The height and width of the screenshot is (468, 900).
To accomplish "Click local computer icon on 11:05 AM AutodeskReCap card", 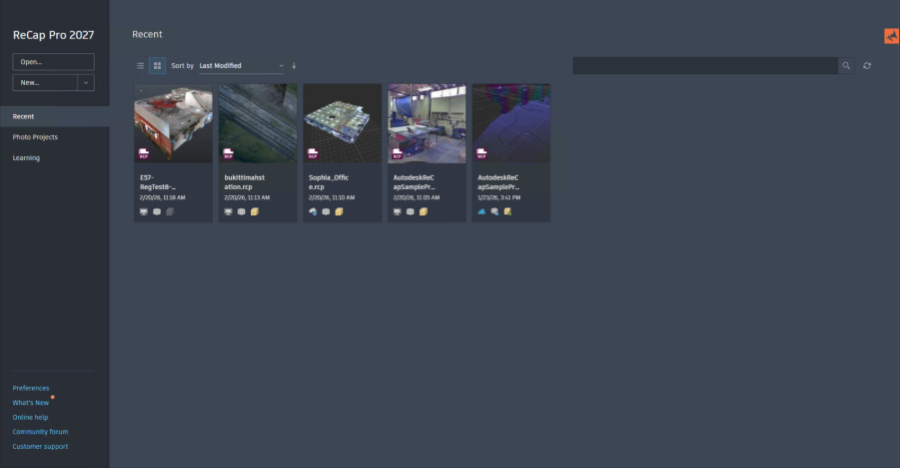I will (x=397, y=212).
